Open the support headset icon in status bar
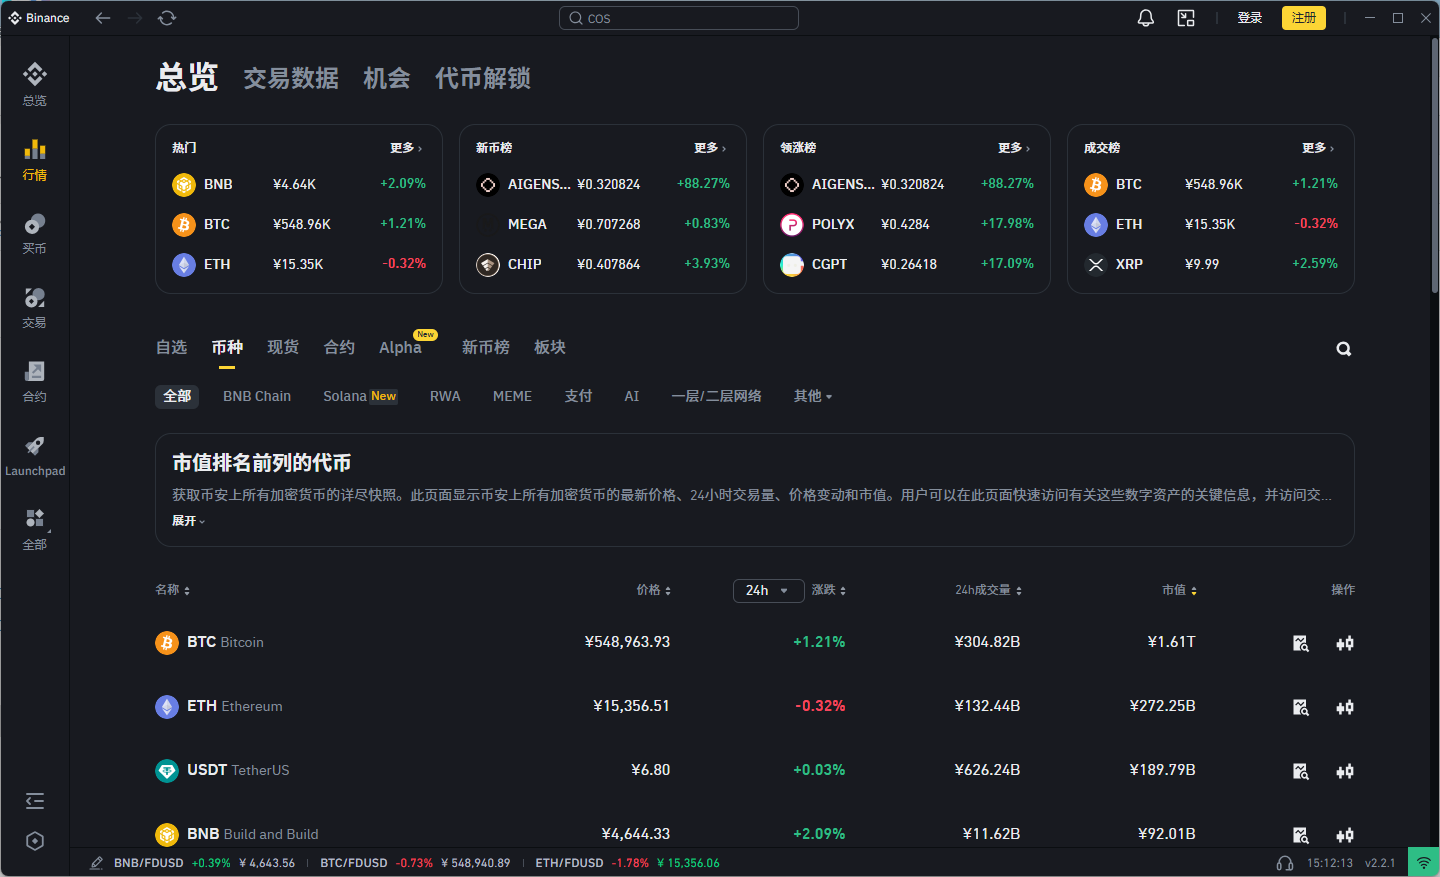 click(1285, 863)
